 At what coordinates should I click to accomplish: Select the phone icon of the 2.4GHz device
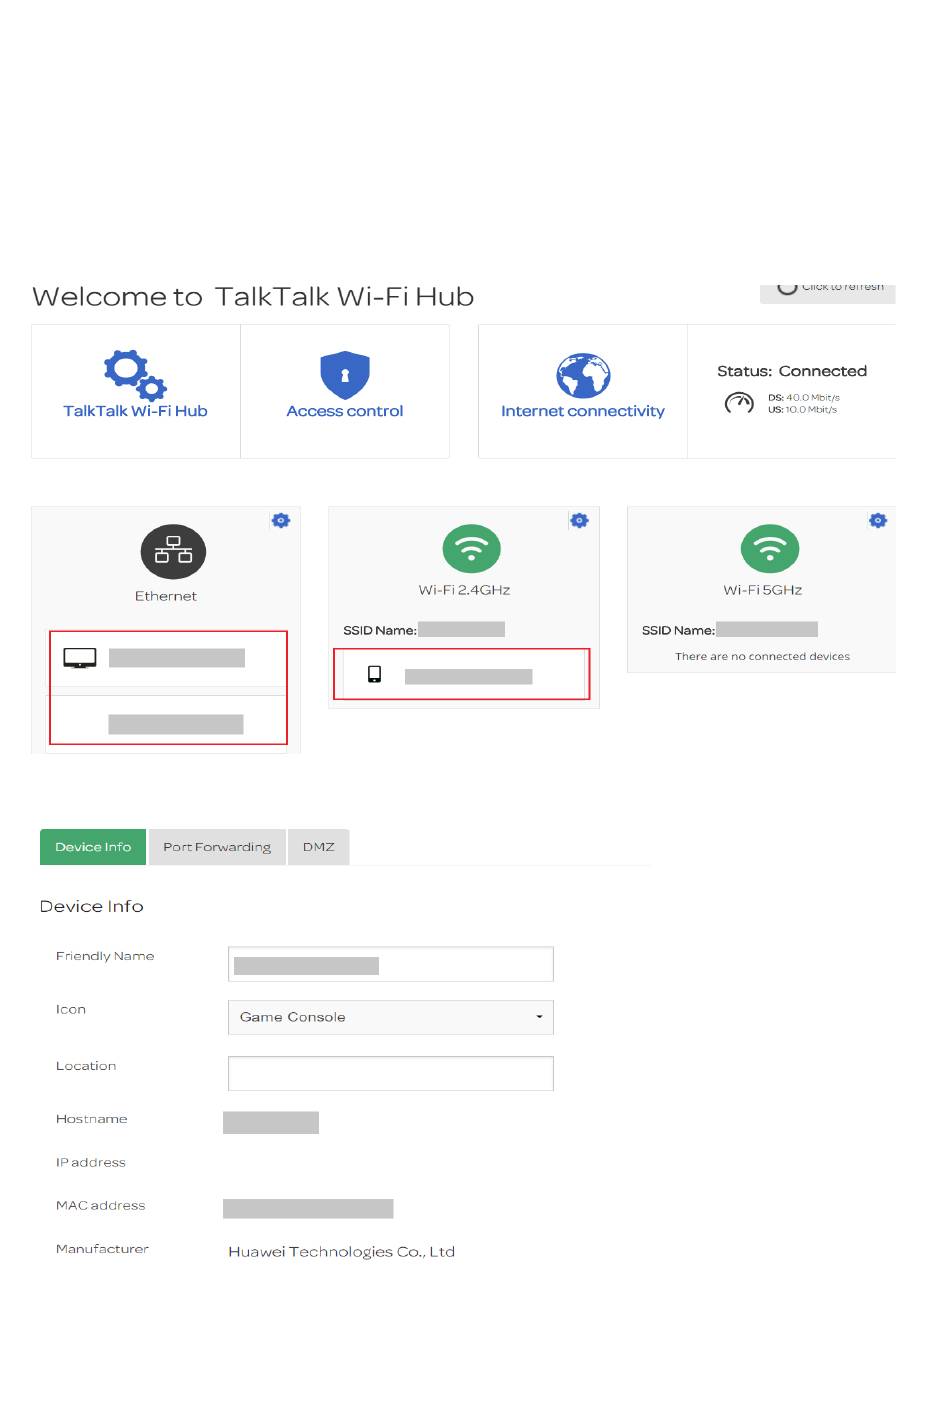click(x=375, y=674)
